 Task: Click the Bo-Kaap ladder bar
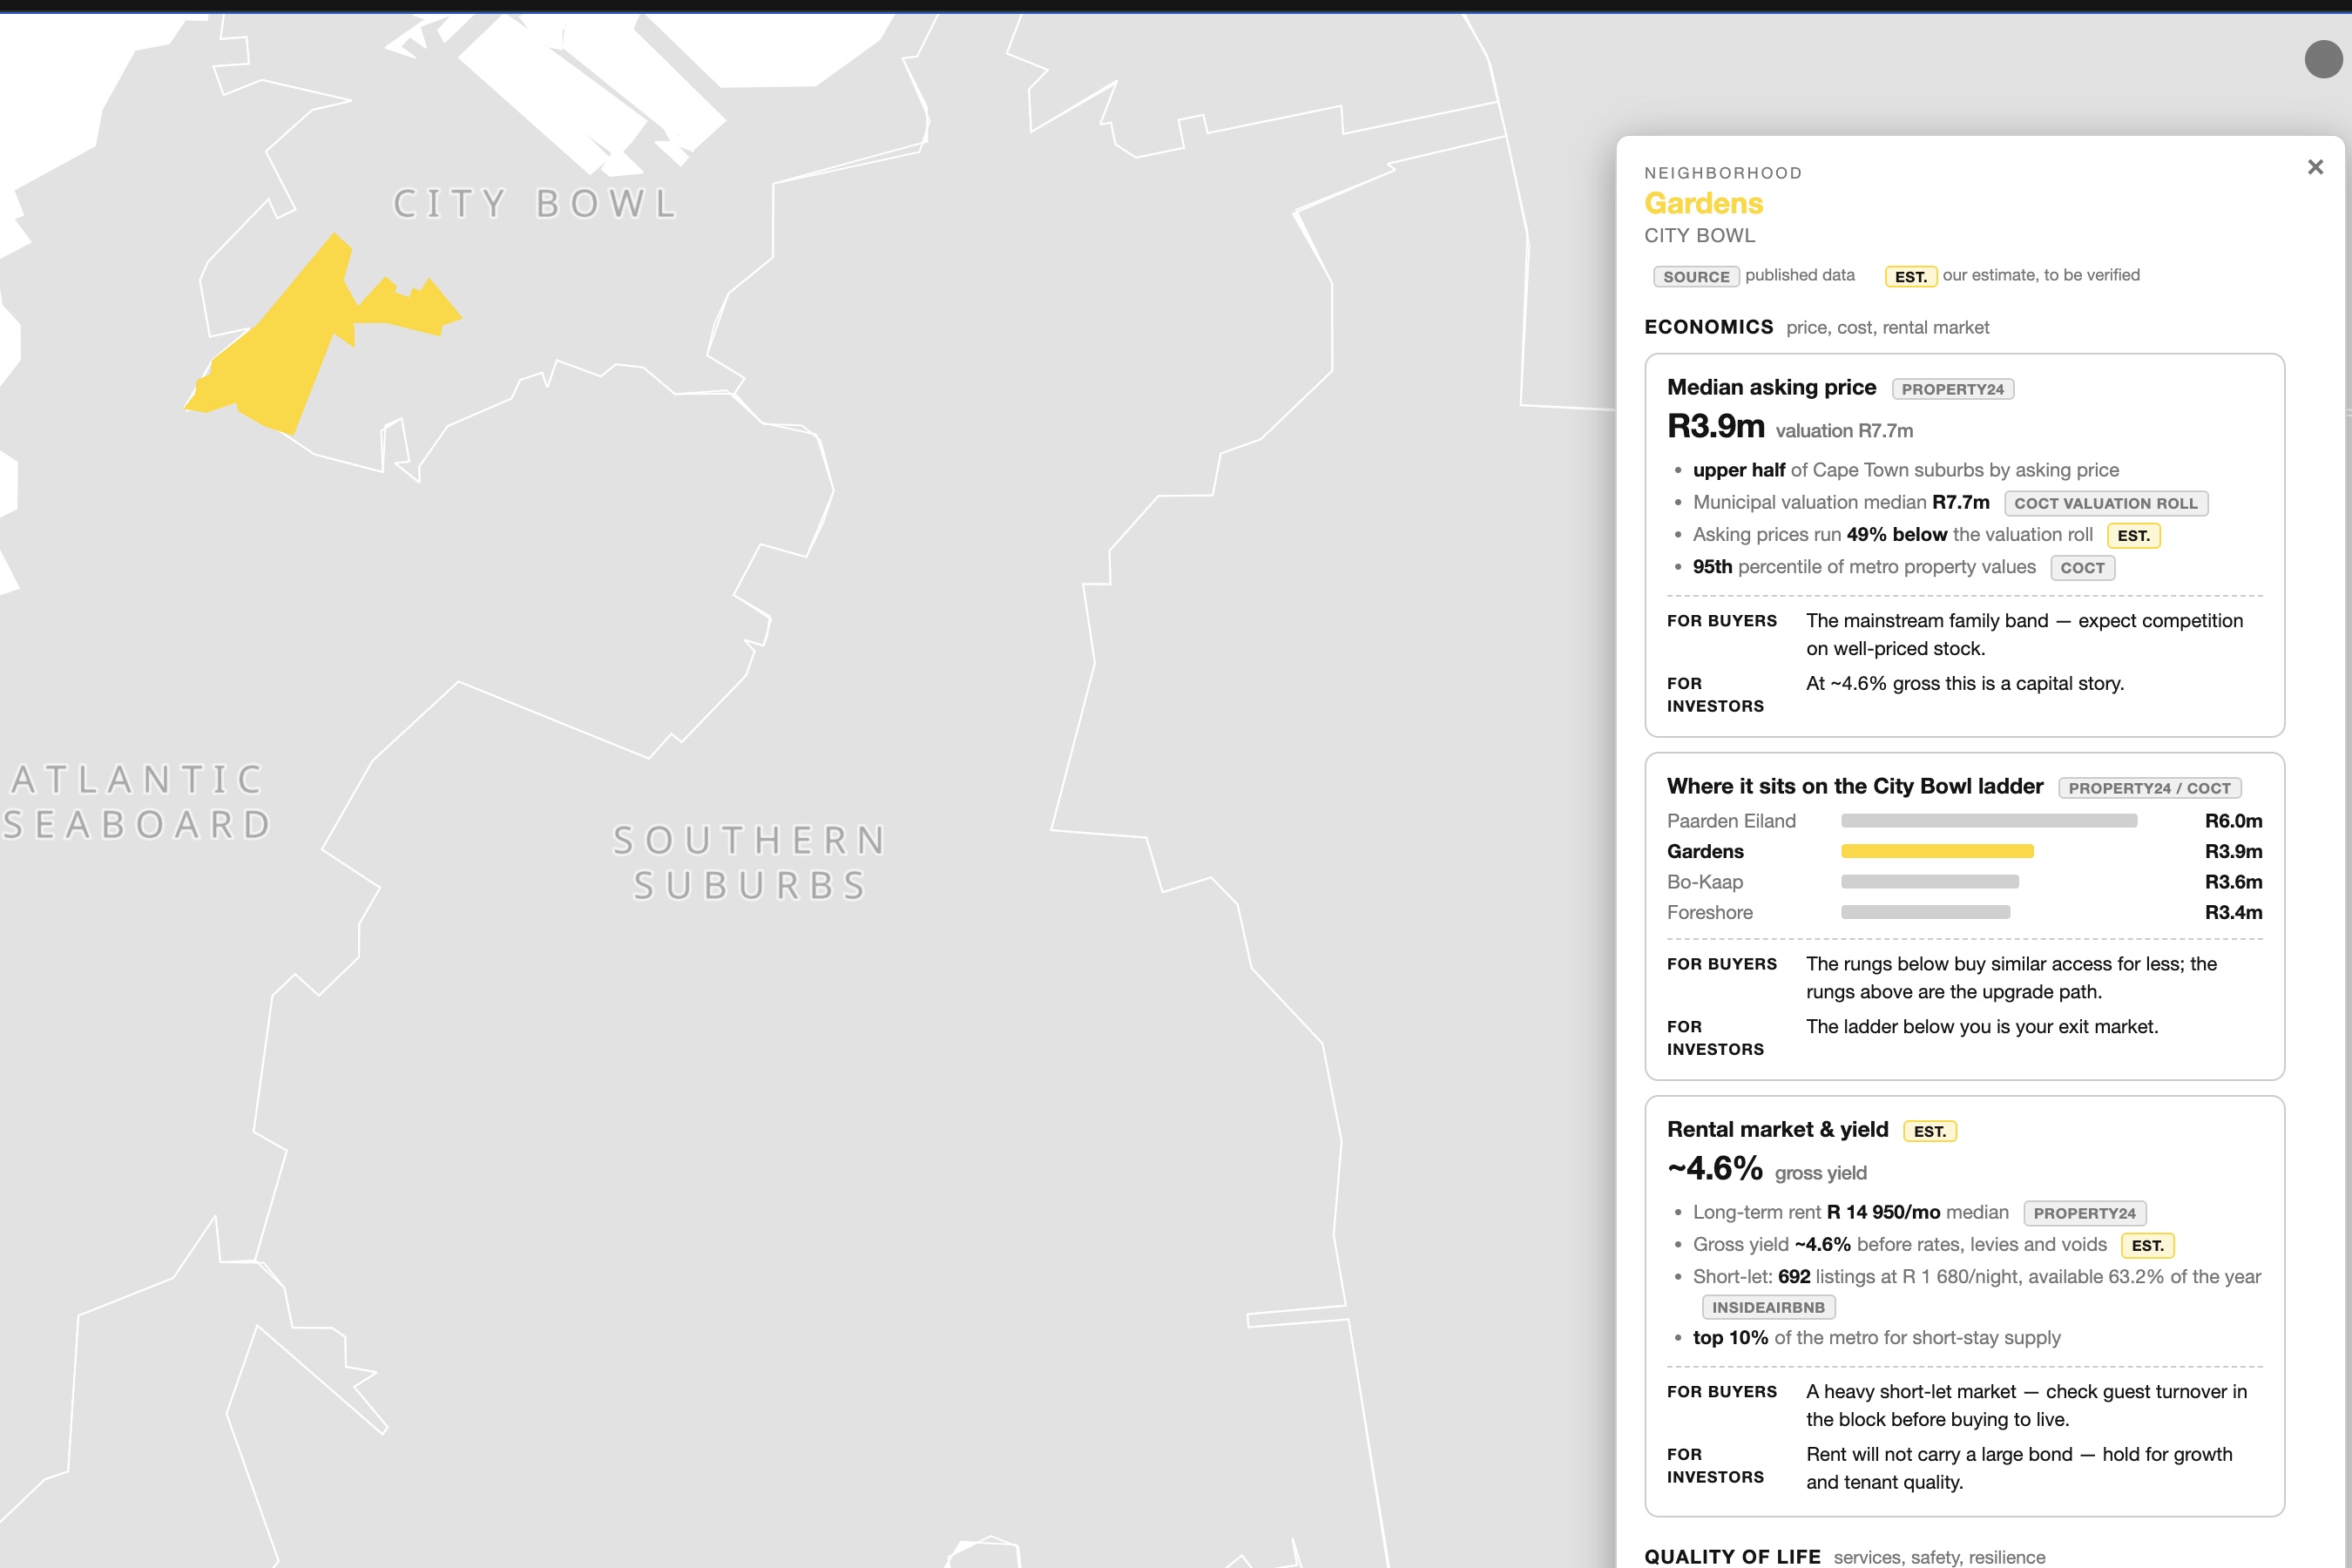1930,882
